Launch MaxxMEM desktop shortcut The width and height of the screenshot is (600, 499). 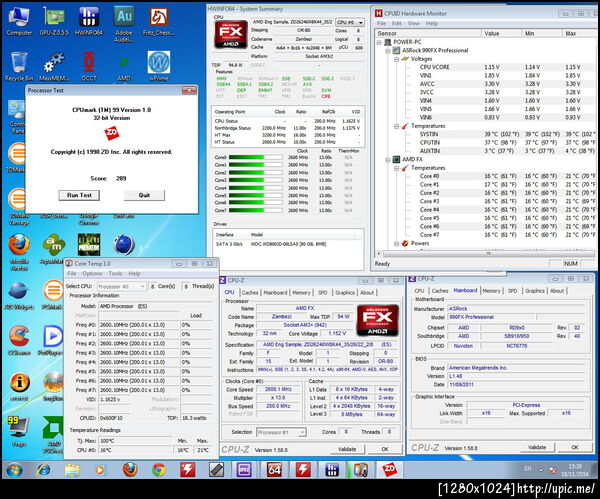(x=54, y=67)
